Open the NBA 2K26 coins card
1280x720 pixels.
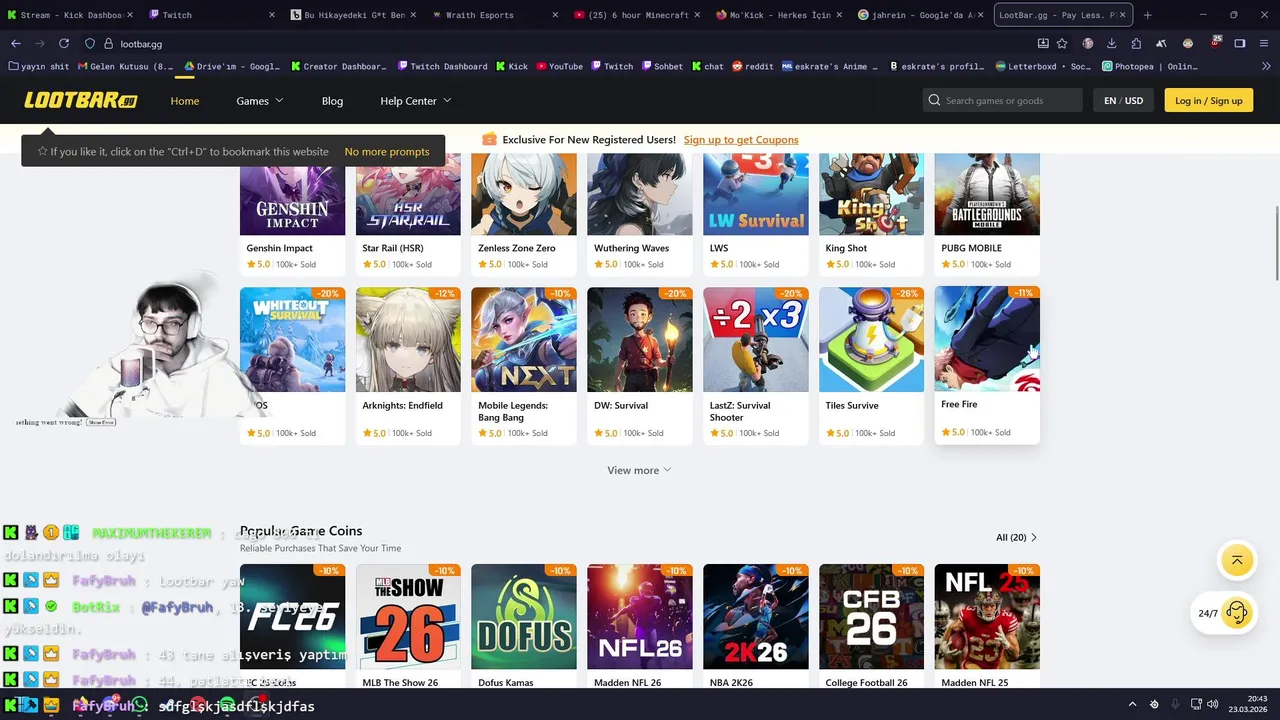[x=755, y=626]
